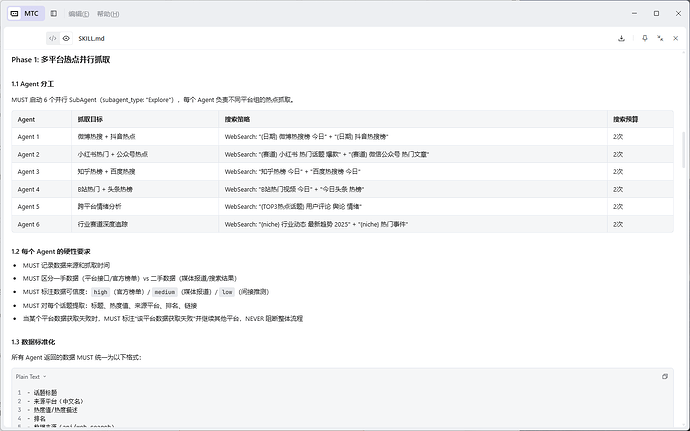Image resolution: width=690 pixels, height=431 pixels.
Task: Click the MTC app logo icon
Action: pyautogui.click(x=15, y=14)
